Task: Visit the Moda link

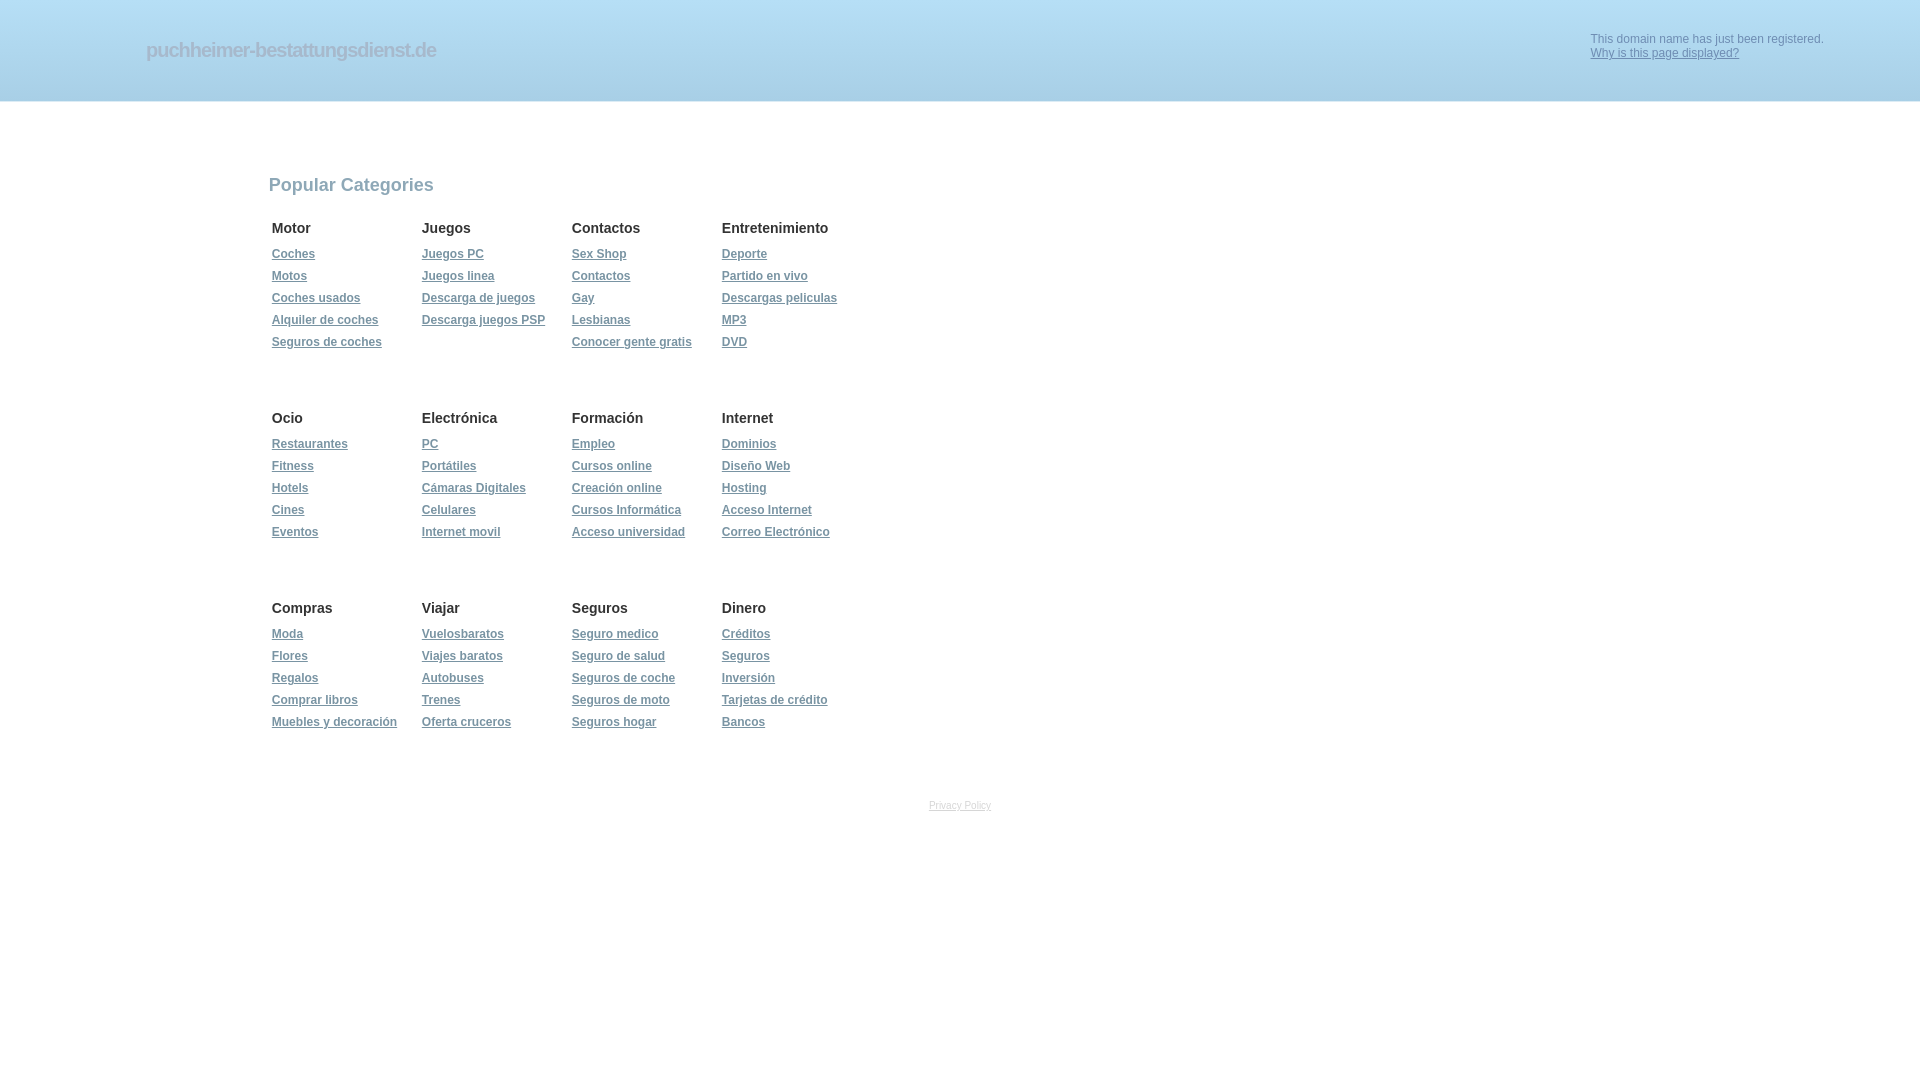Action: coord(287,634)
